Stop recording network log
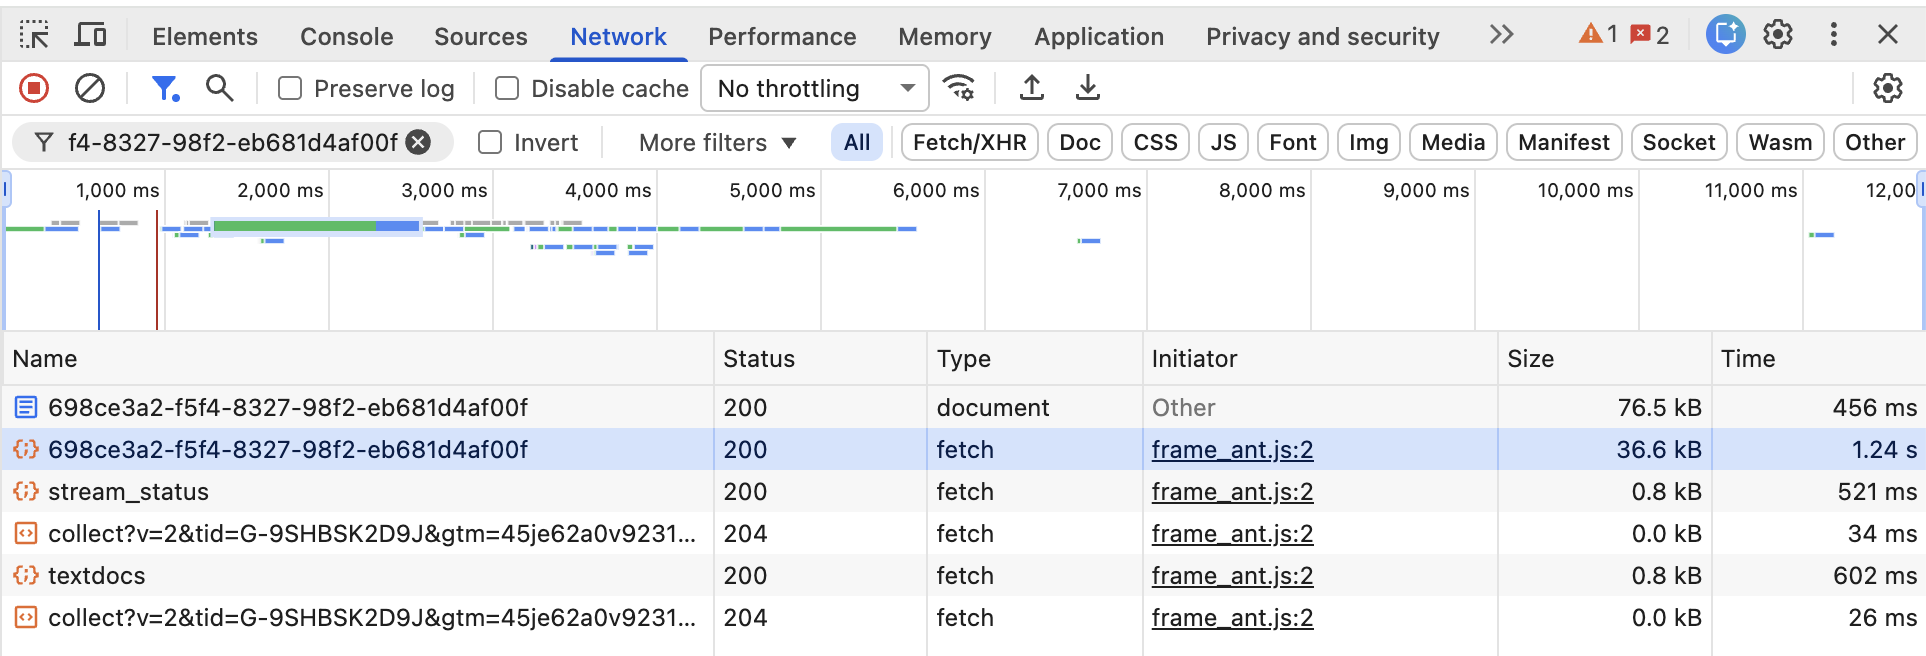Screen dimensions: 1926x656 click(x=34, y=89)
